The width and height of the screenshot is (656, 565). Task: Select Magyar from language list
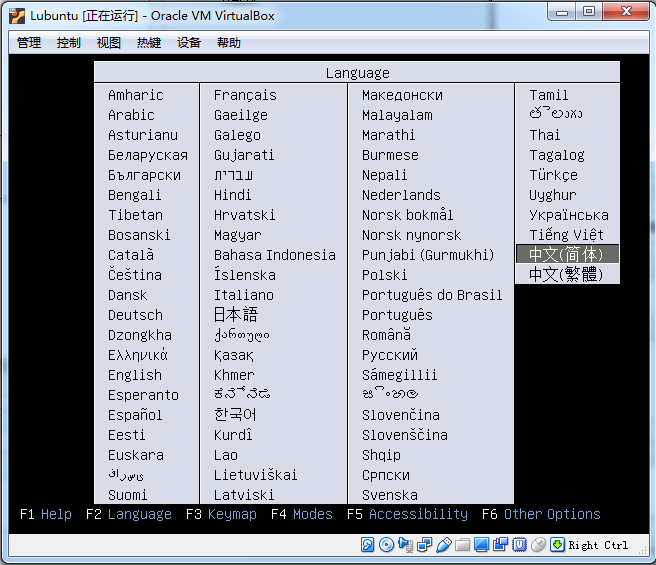238,235
